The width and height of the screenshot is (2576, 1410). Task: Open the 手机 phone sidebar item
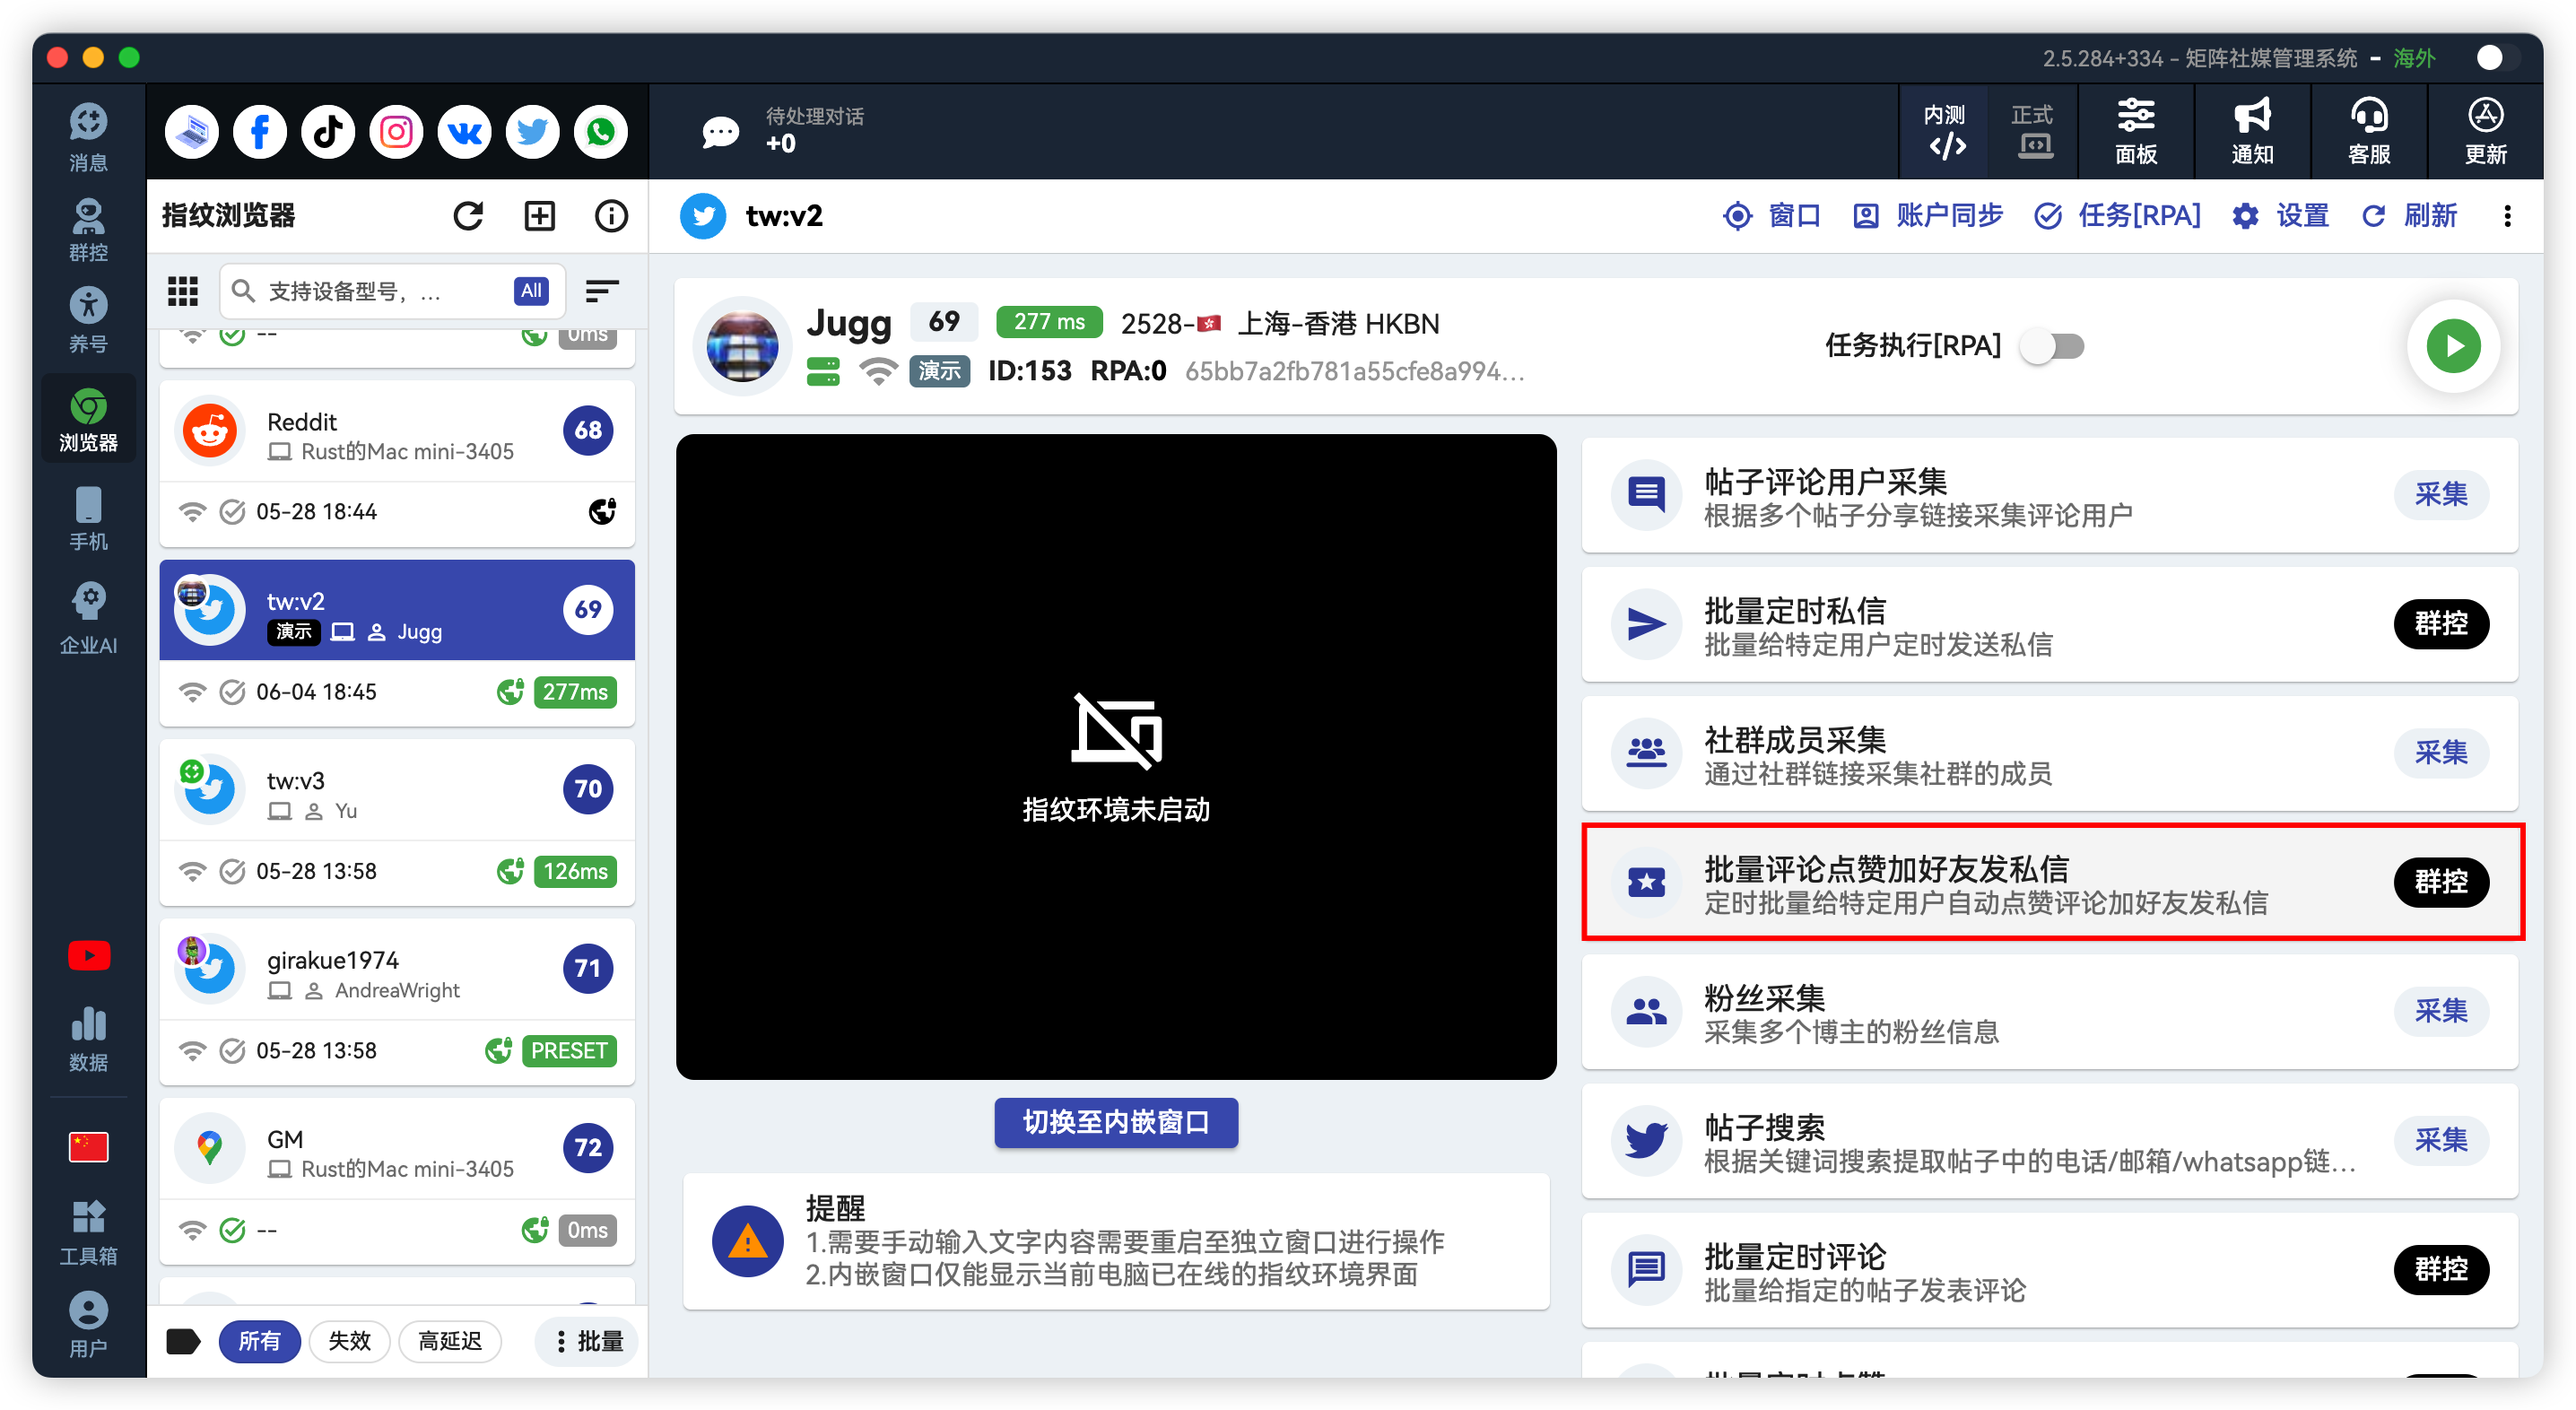click(88, 518)
